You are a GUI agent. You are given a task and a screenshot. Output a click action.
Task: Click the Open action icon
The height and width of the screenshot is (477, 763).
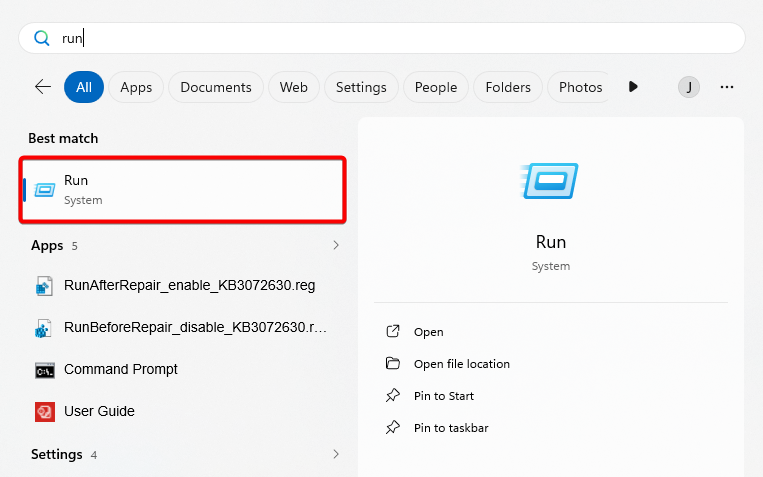pos(393,331)
